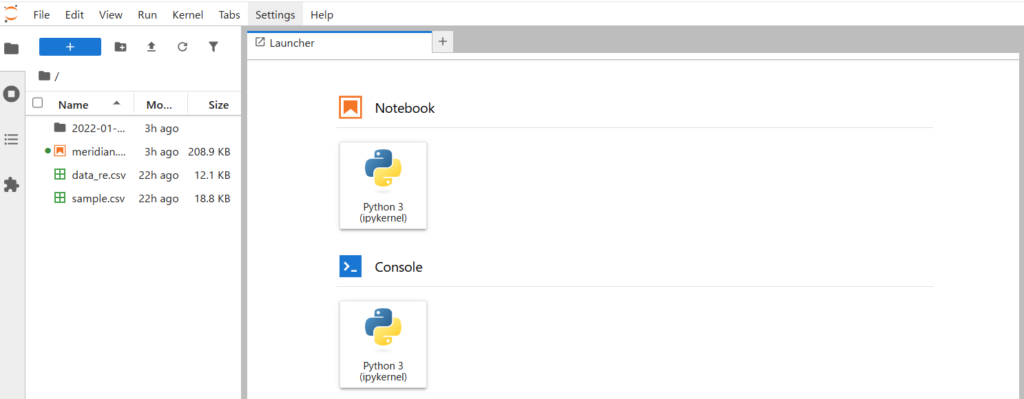Screen dimensions: 1024x399
Task: Show the Table of Contents sidebar icon
Action: 11,139
